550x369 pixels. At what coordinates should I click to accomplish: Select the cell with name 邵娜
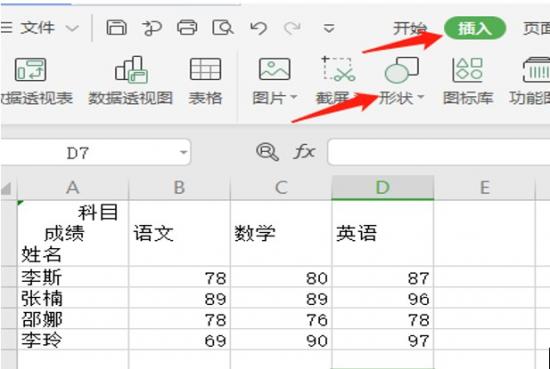(73, 319)
